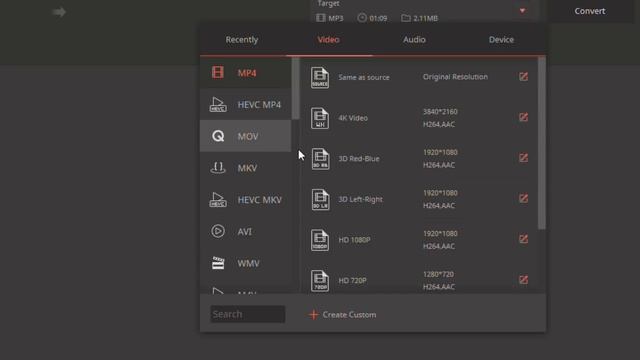Click the '2.11MB' target size text
Image resolution: width=640 pixels, height=360 pixels.
tap(425, 18)
